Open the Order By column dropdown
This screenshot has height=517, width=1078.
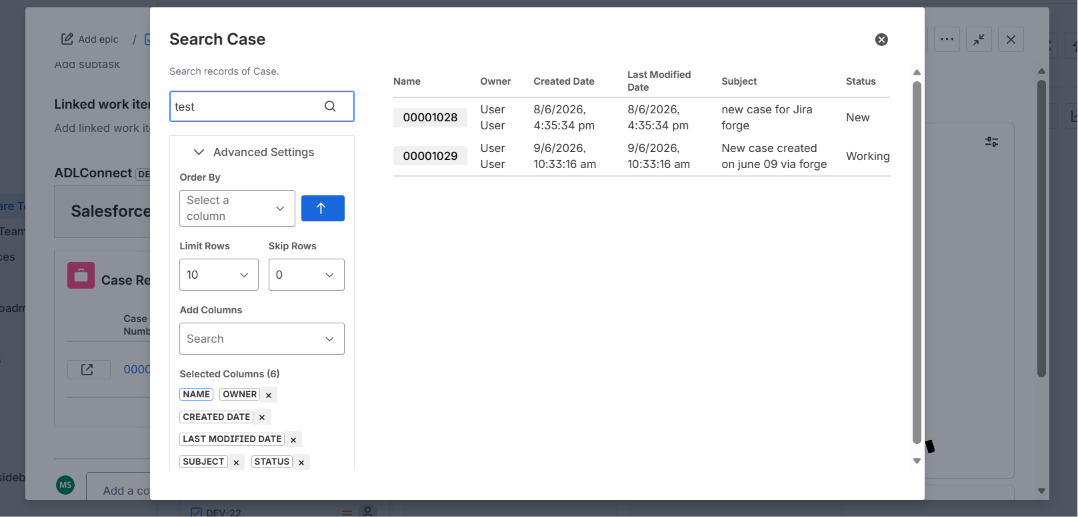[237, 208]
